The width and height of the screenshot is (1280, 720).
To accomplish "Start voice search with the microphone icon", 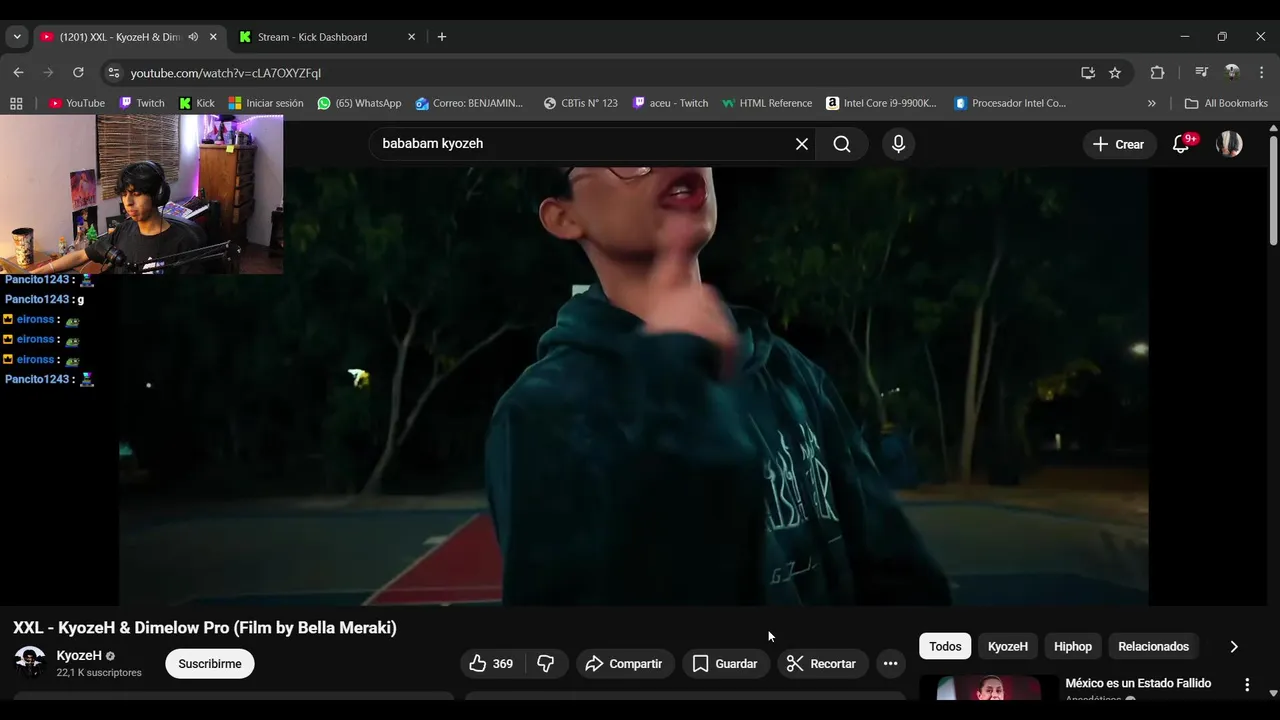I will pyautogui.click(x=898, y=144).
